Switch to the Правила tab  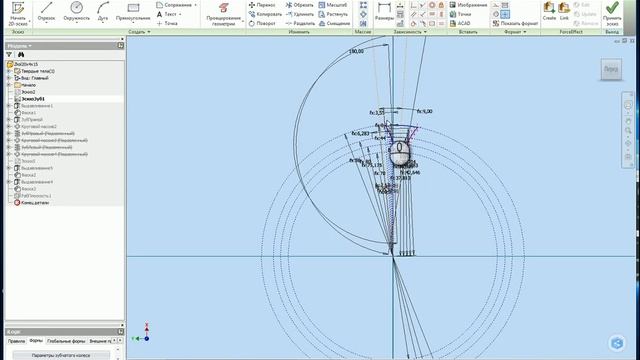[x=16, y=341]
